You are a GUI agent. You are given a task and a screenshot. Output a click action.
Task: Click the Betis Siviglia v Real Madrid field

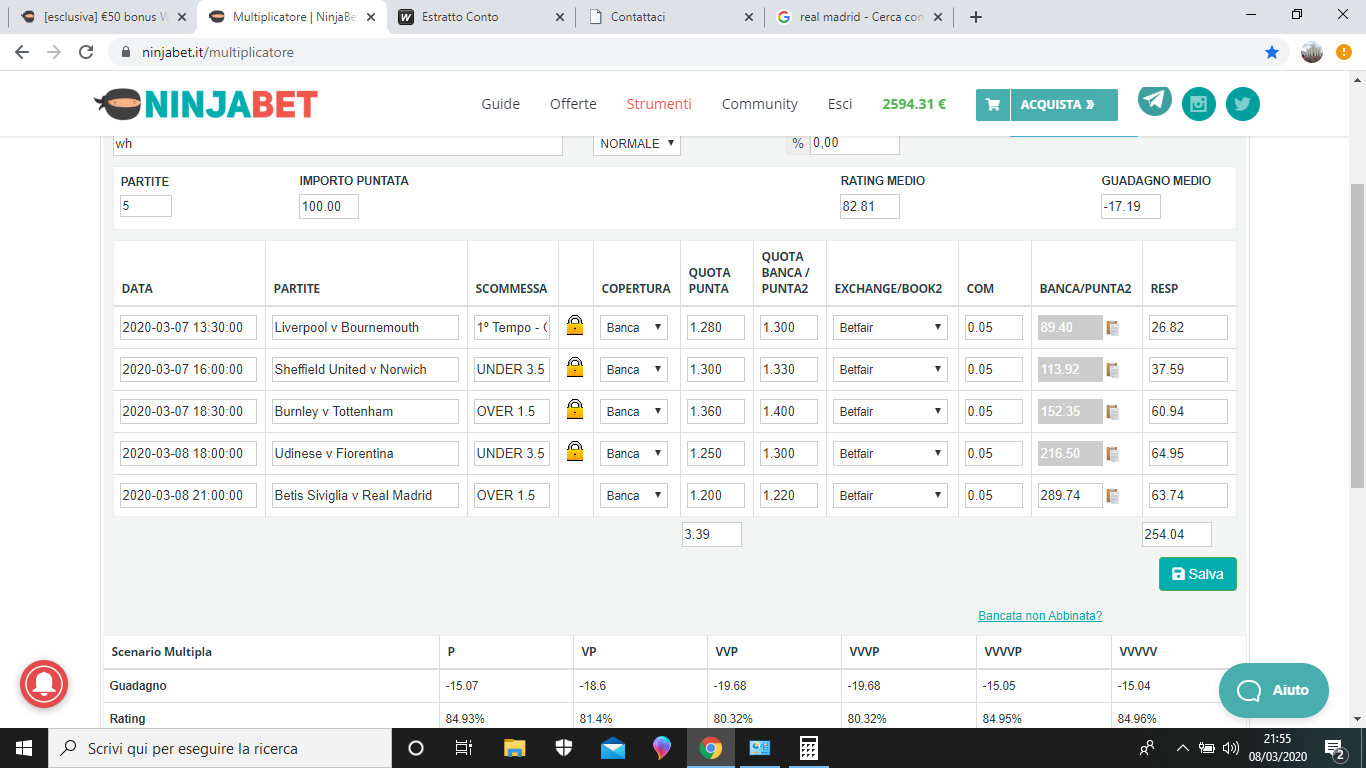365,495
